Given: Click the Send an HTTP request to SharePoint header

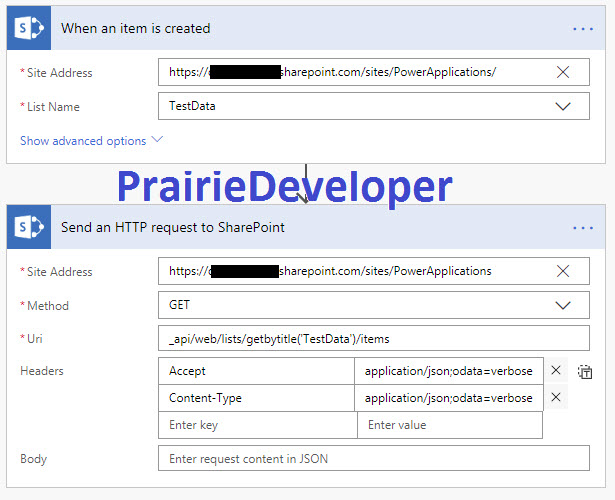Looking at the screenshot, I should pos(306,227).
